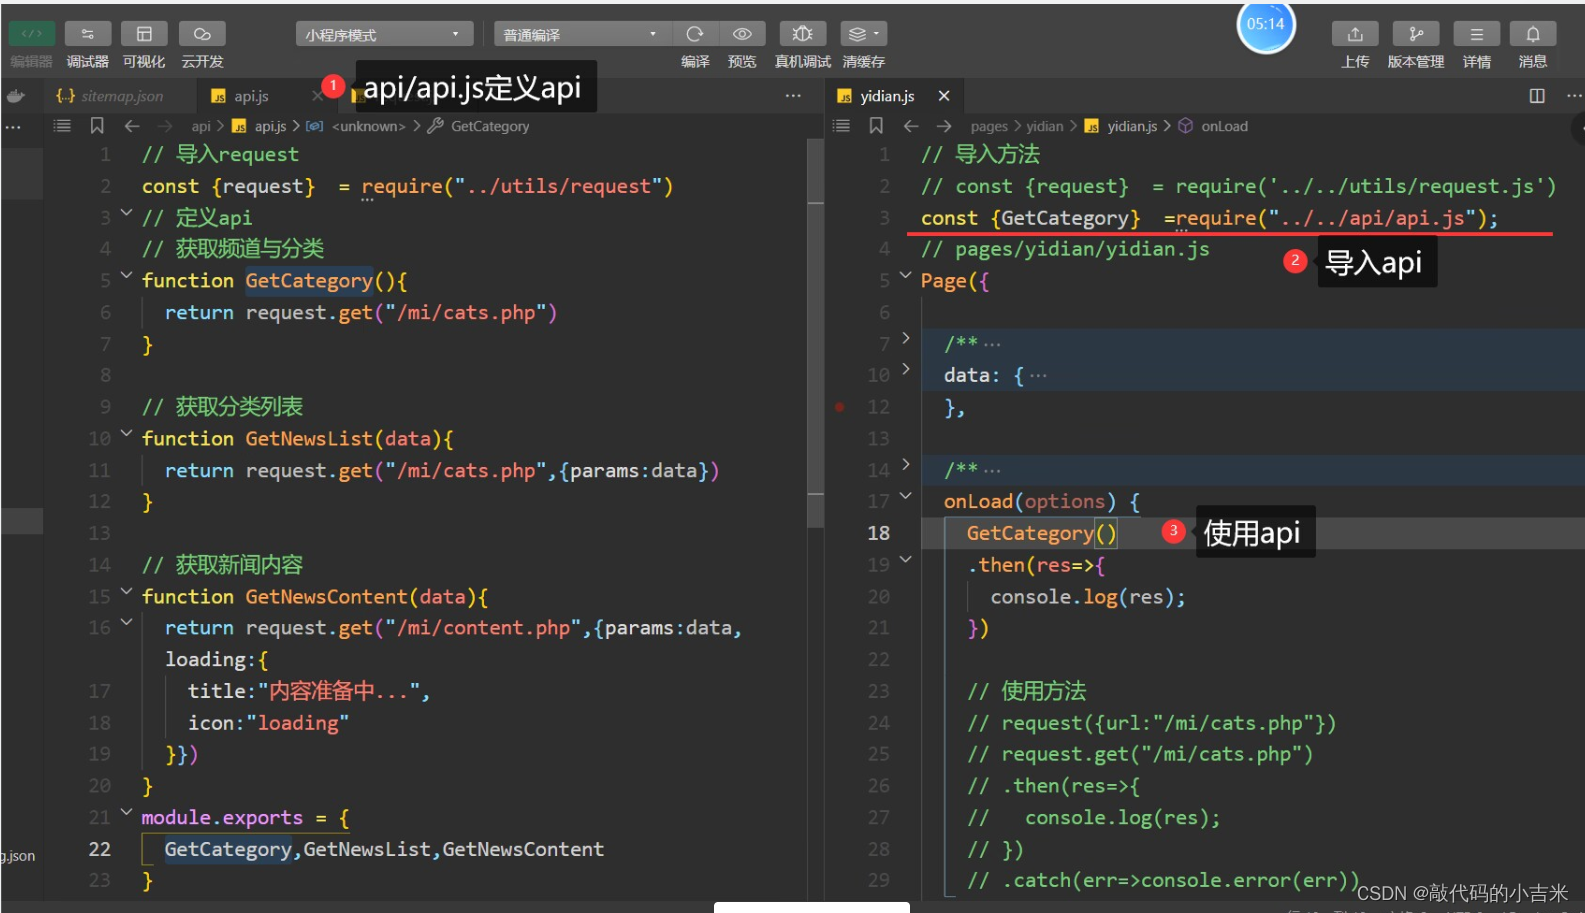Image resolution: width=1585 pixels, height=913 pixels.
Task: Open the 小程序模式 mode dropdown
Action: (384, 34)
